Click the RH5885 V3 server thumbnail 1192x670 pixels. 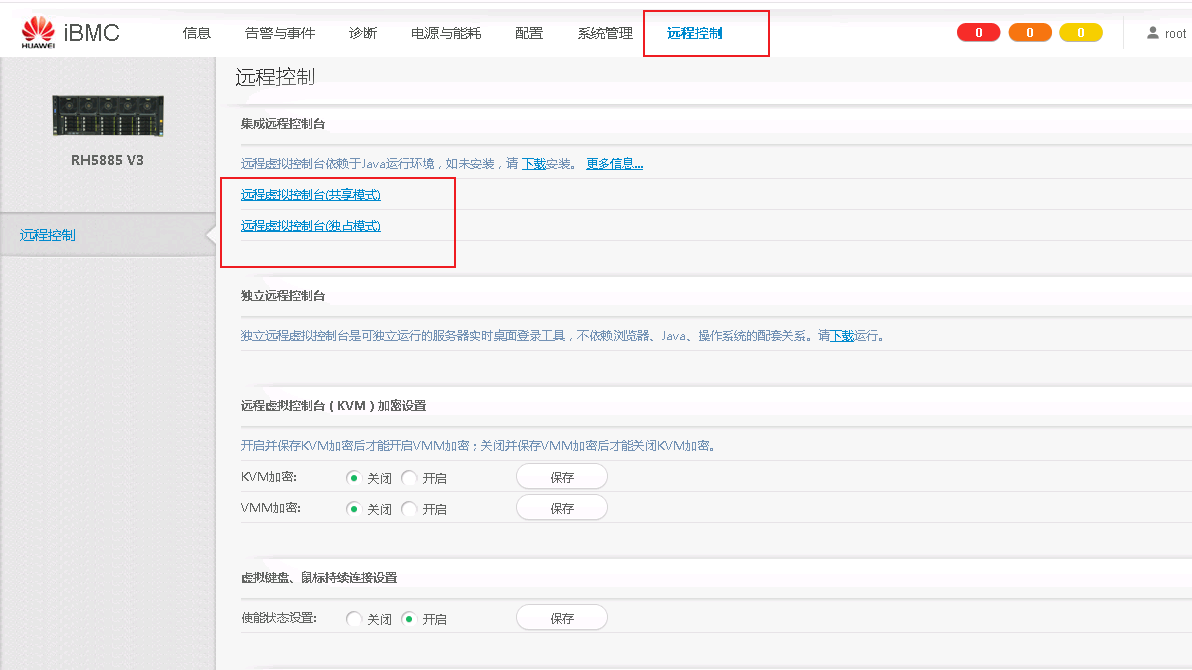[x=107, y=113]
